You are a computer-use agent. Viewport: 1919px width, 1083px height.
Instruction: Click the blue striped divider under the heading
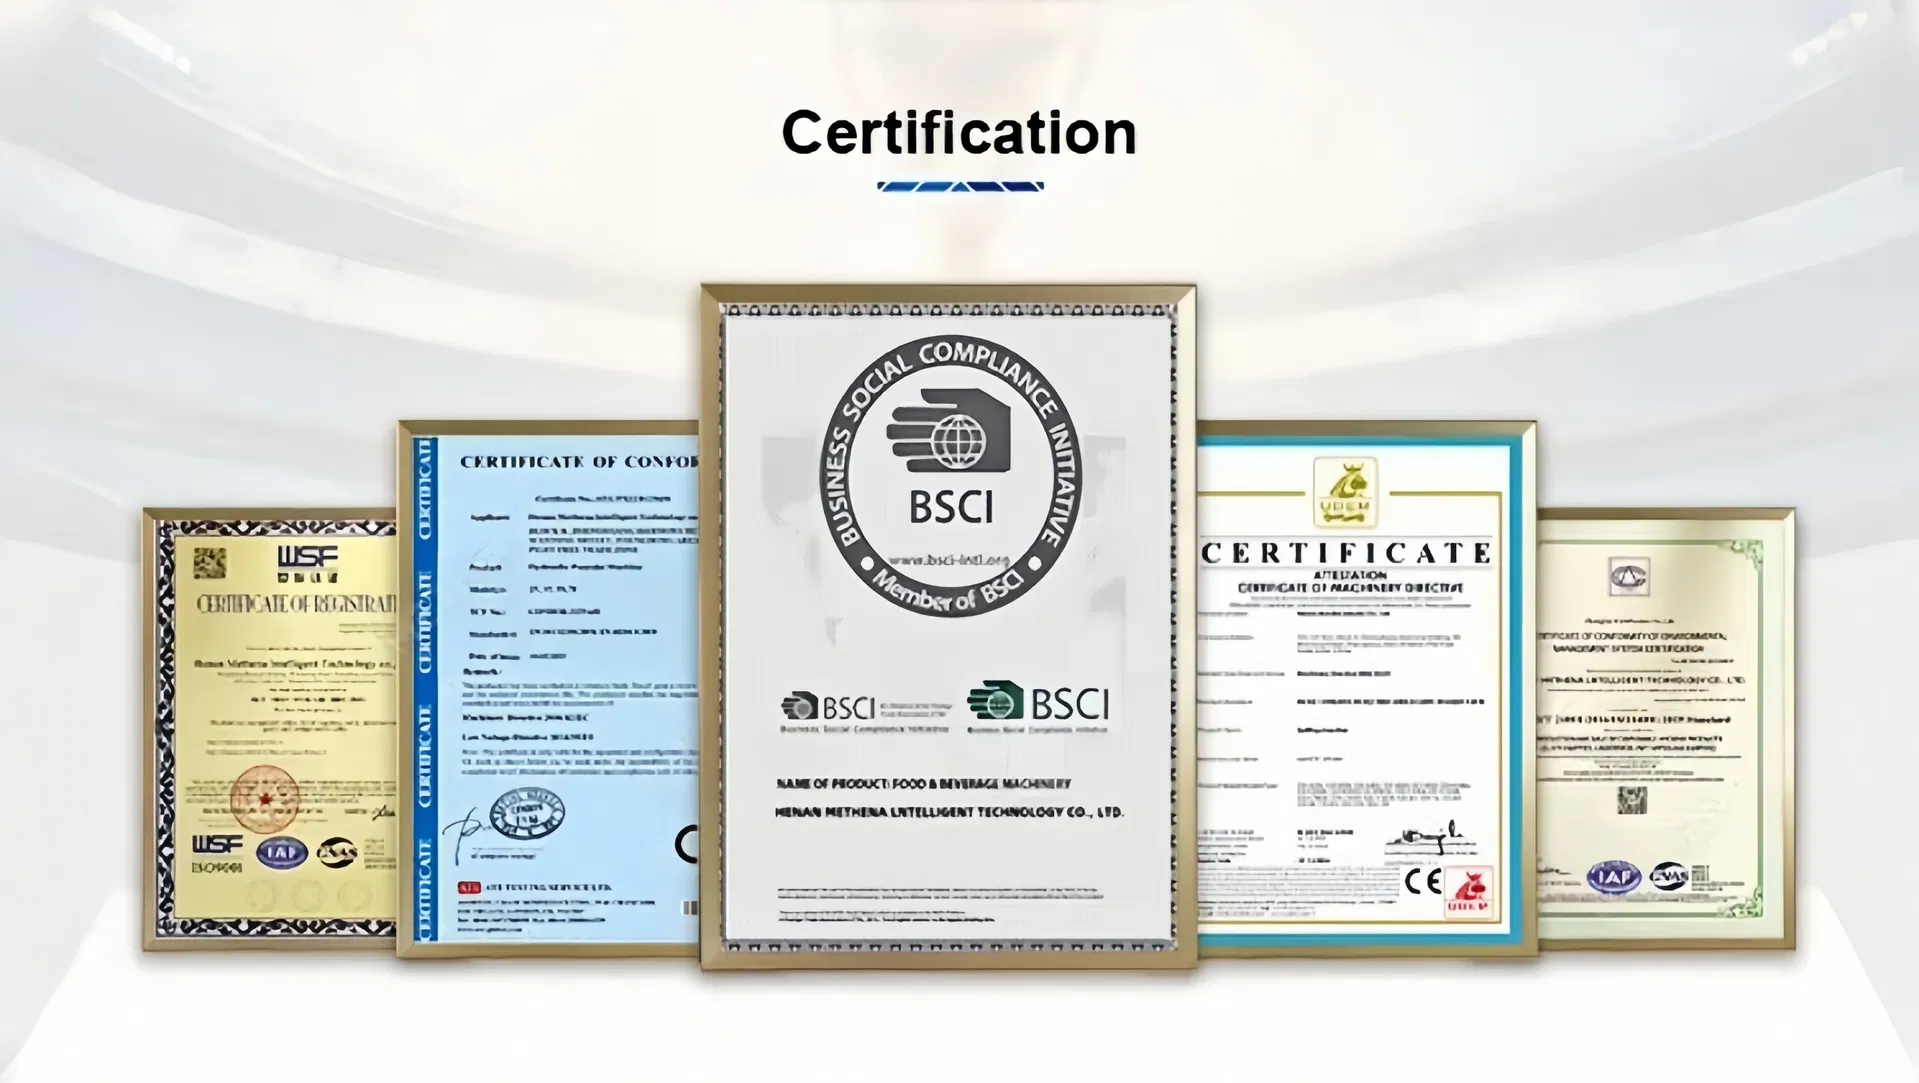click(x=960, y=186)
